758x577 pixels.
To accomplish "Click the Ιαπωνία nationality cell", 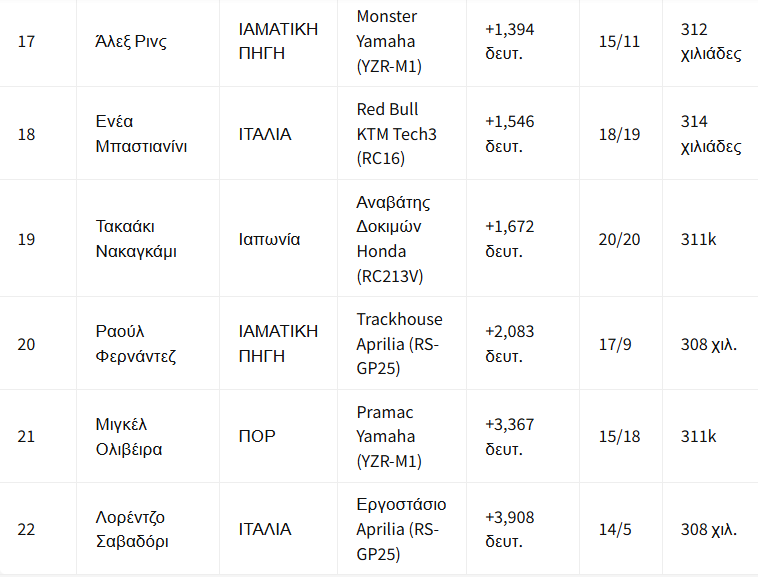I will pyautogui.click(x=278, y=238).
